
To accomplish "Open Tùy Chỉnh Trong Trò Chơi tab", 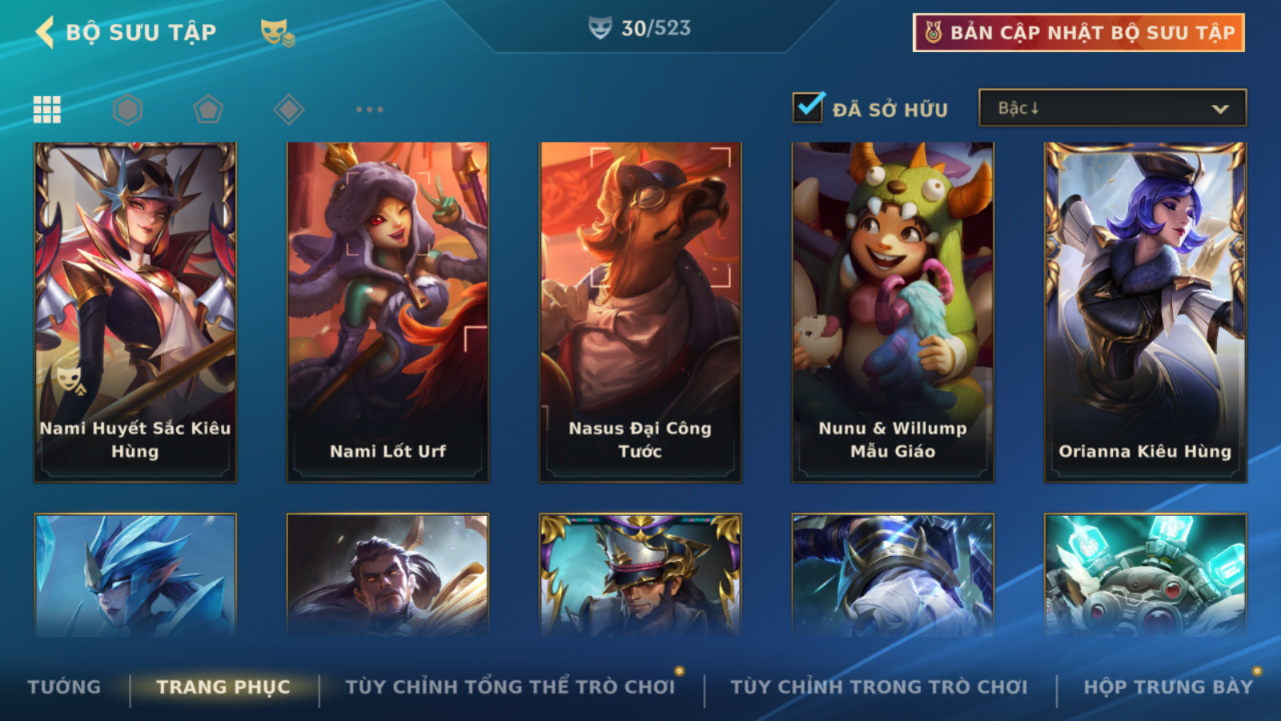I will (x=879, y=687).
